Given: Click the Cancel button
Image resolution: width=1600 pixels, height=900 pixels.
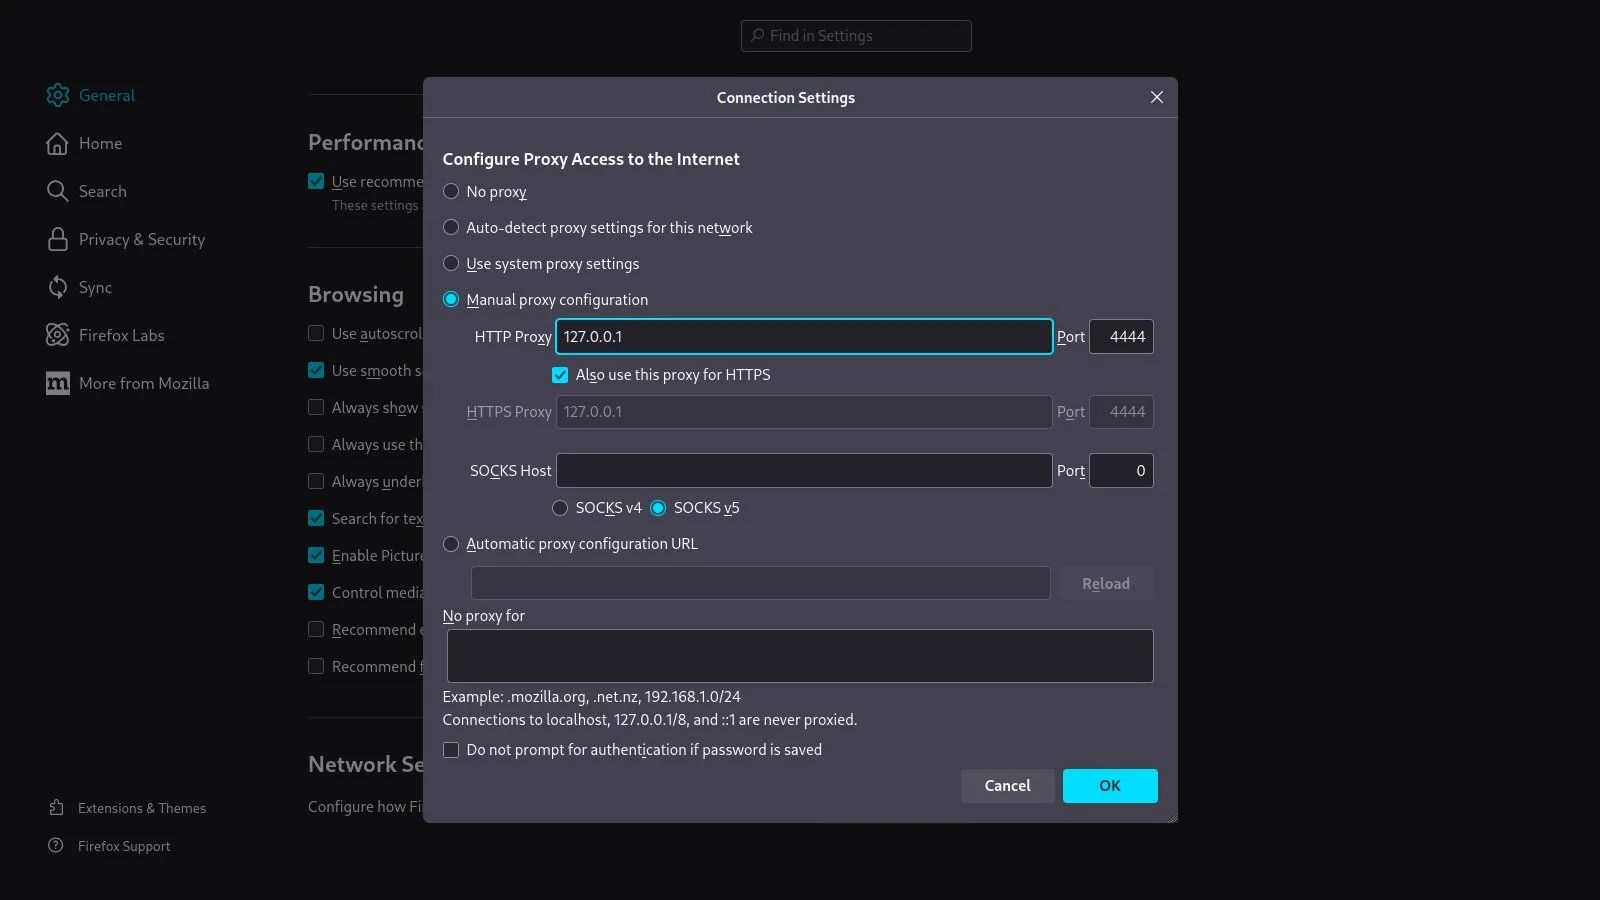Looking at the screenshot, I should coord(1007,786).
